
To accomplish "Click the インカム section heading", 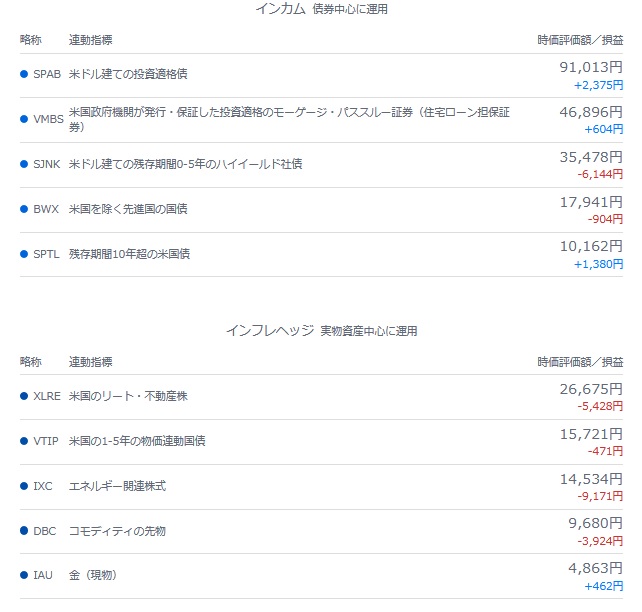I will tap(281, 9).
